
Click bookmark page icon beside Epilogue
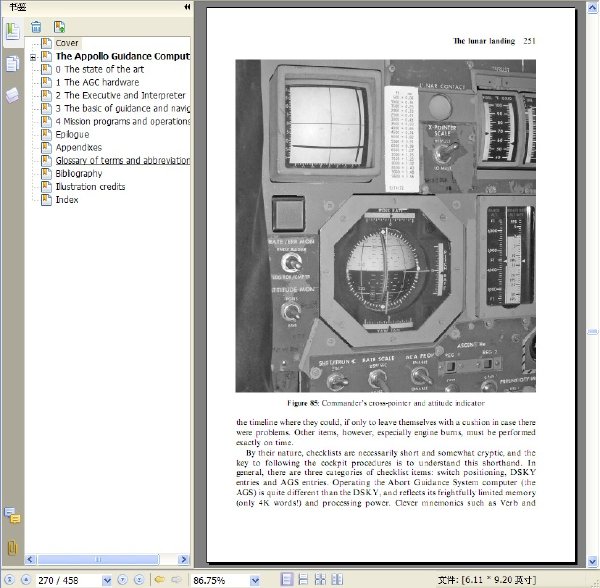tap(46, 134)
